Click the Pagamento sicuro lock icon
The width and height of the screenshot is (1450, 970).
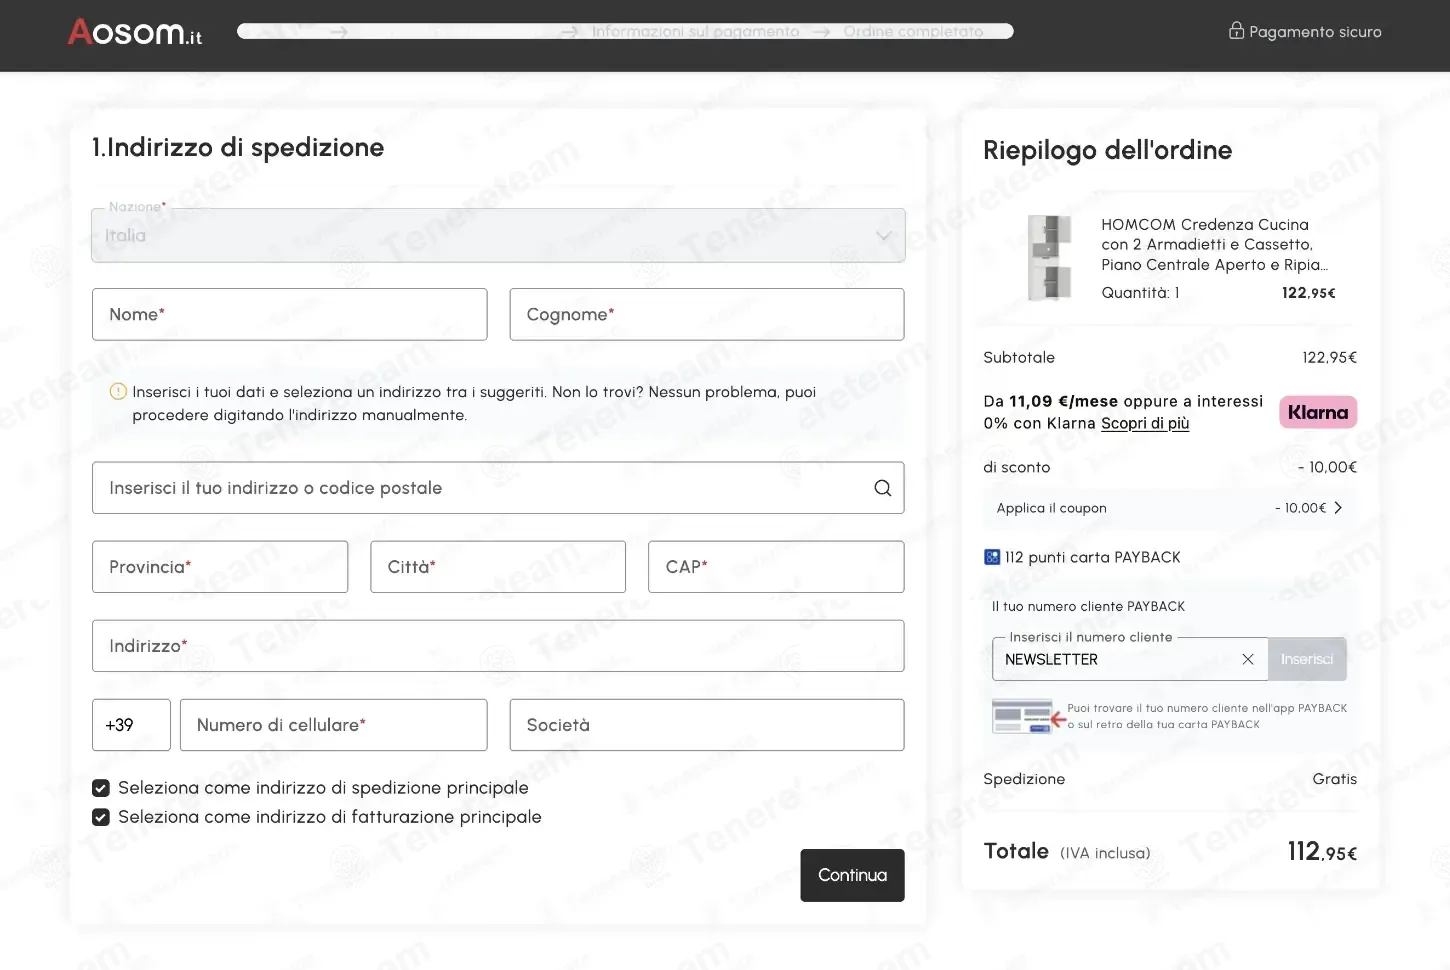(x=1236, y=30)
